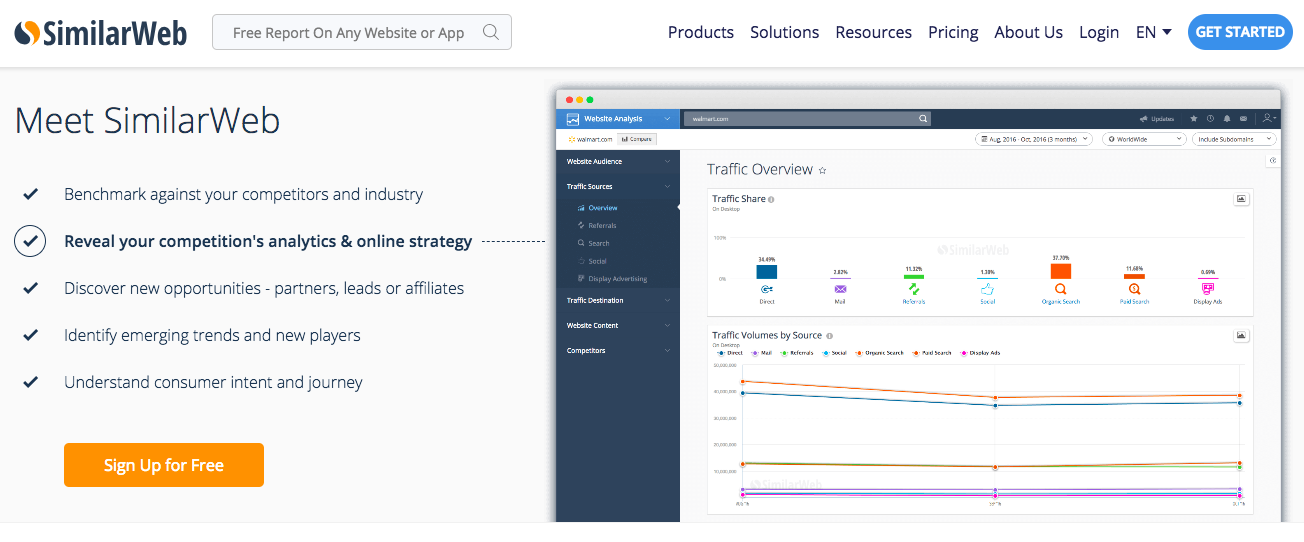The image size is (1304, 542).
Task: Click the magnifier icon in the Free Report box
Action: coord(490,32)
